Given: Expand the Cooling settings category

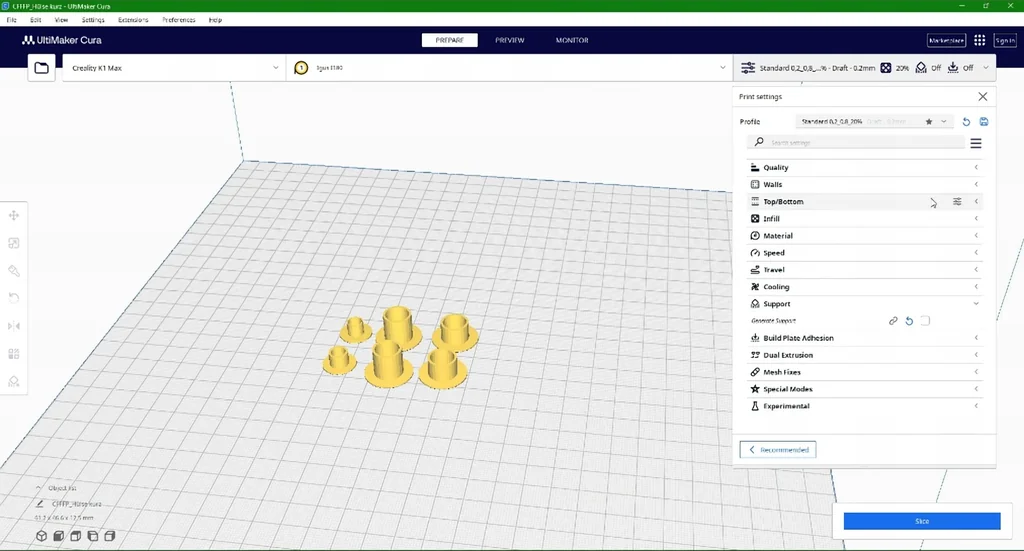Looking at the screenshot, I should [x=864, y=287].
